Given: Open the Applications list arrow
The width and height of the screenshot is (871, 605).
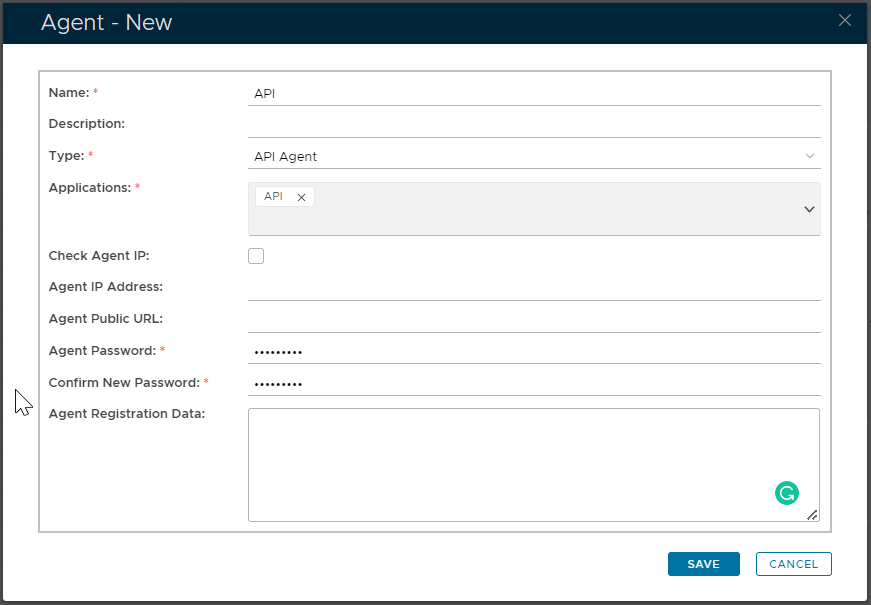Looking at the screenshot, I should (809, 209).
